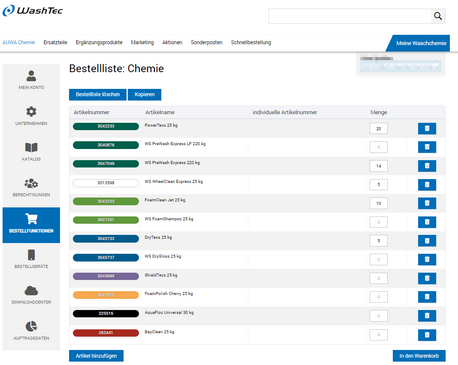Open Unternehmen via the gear icon
Viewport: 458px width, 365px height.
[31, 112]
